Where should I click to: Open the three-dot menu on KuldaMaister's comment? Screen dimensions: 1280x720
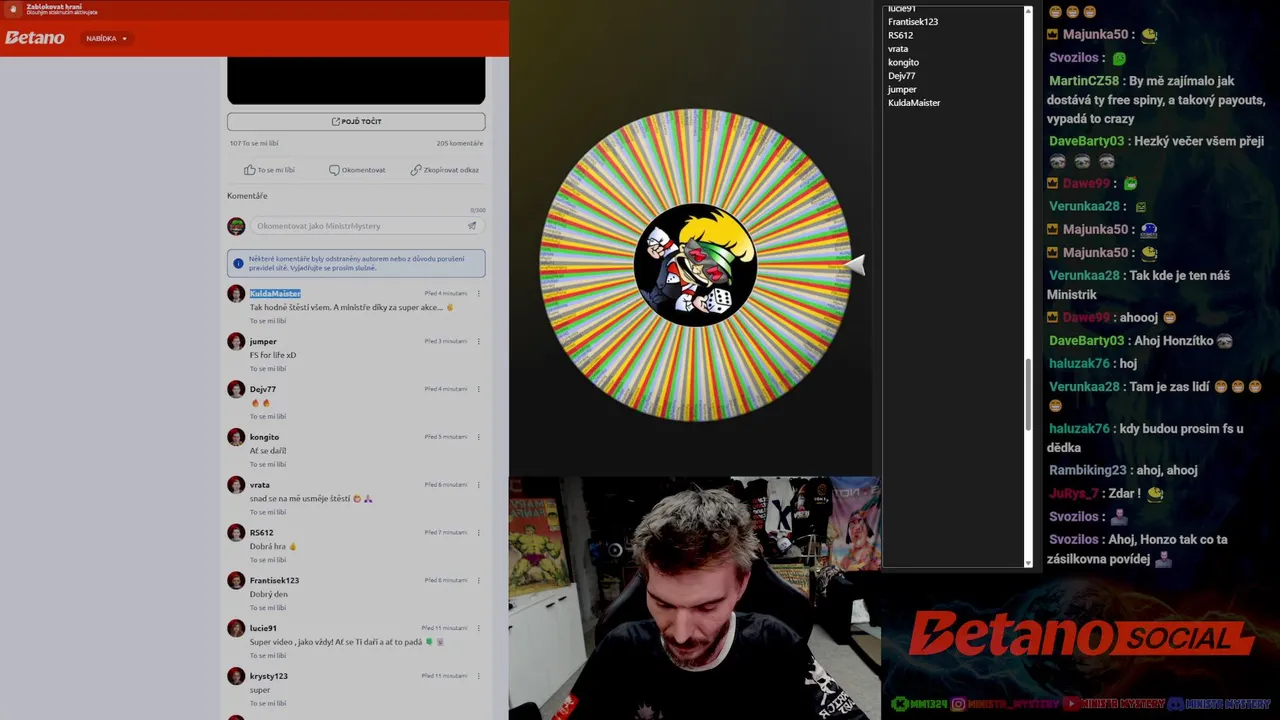[479, 293]
